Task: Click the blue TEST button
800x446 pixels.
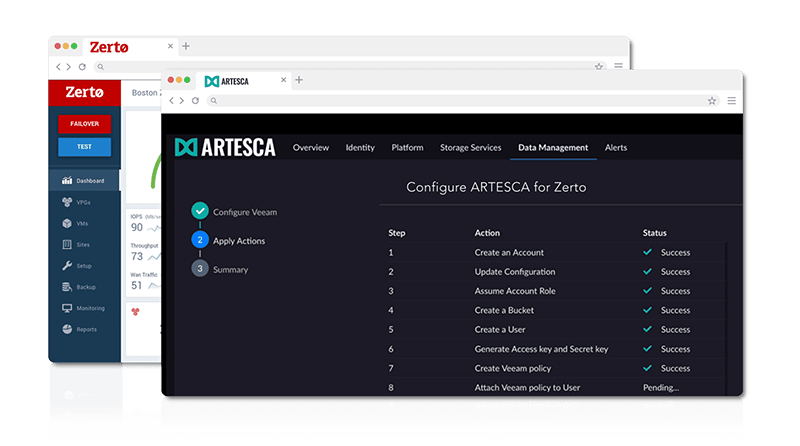Action: [x=84, y=147]
